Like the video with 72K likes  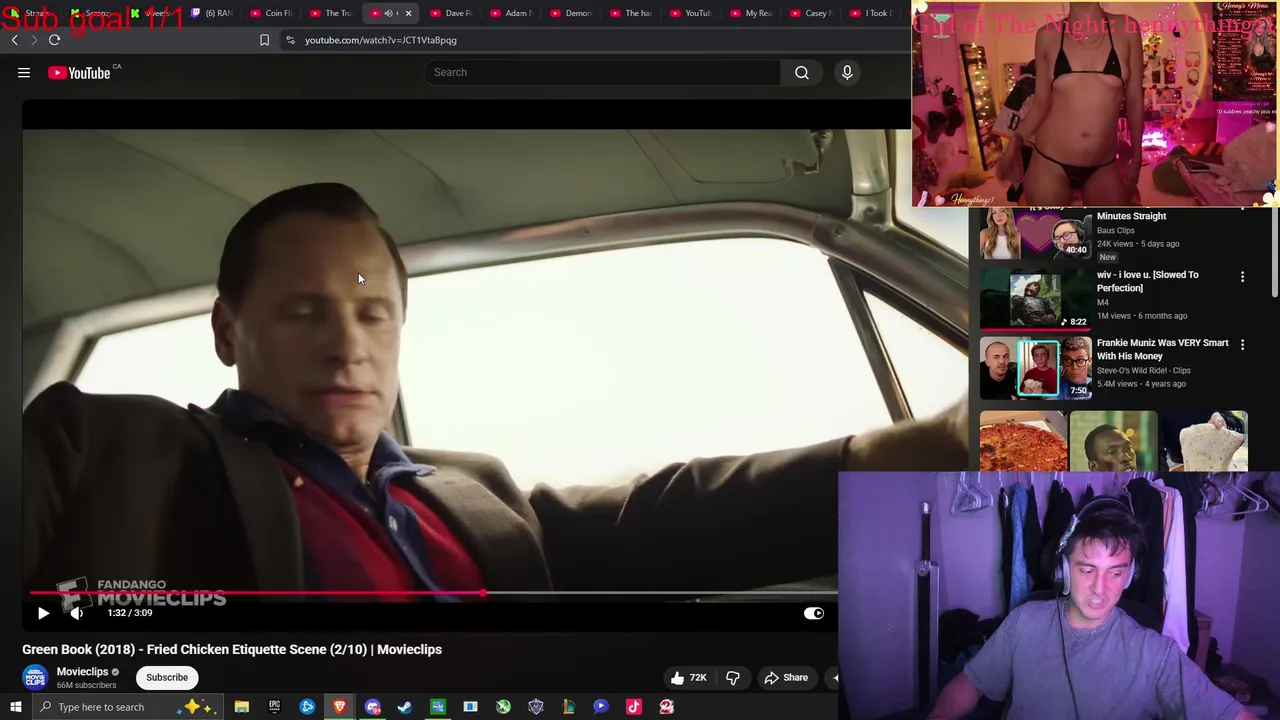pyautogui.click(x=689, y=677)
